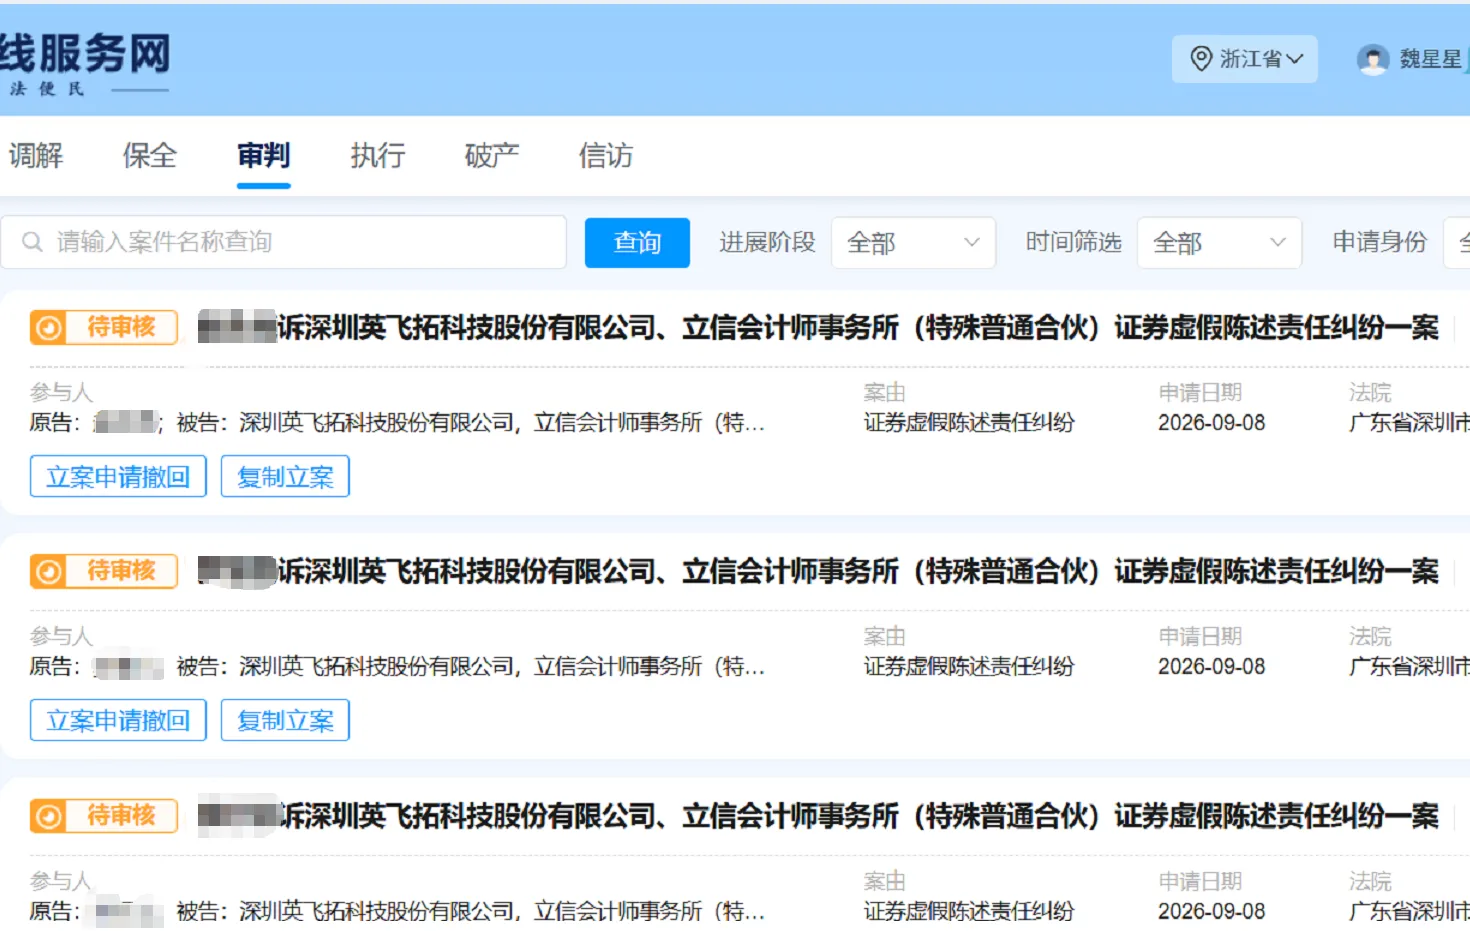Screen dimensions: 1470x931
Task: Click the first case's 广东省深圳市 court text
Action: pos(1409,423)
